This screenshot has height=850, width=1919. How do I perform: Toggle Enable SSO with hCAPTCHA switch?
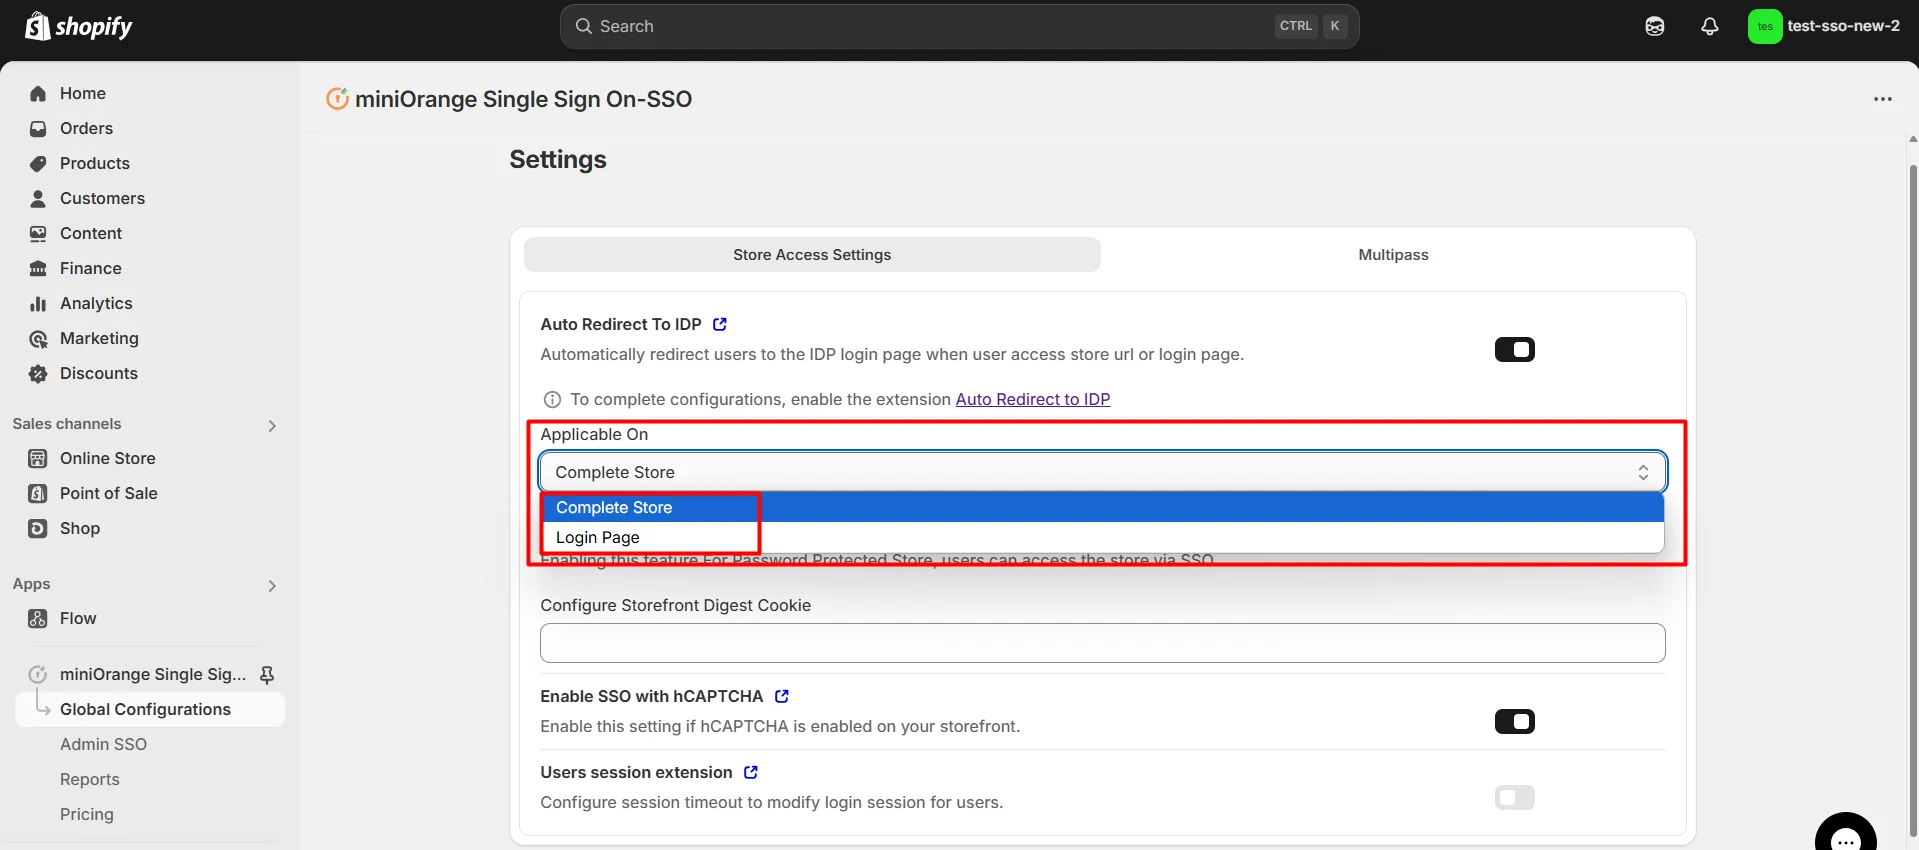[1515, 721]
